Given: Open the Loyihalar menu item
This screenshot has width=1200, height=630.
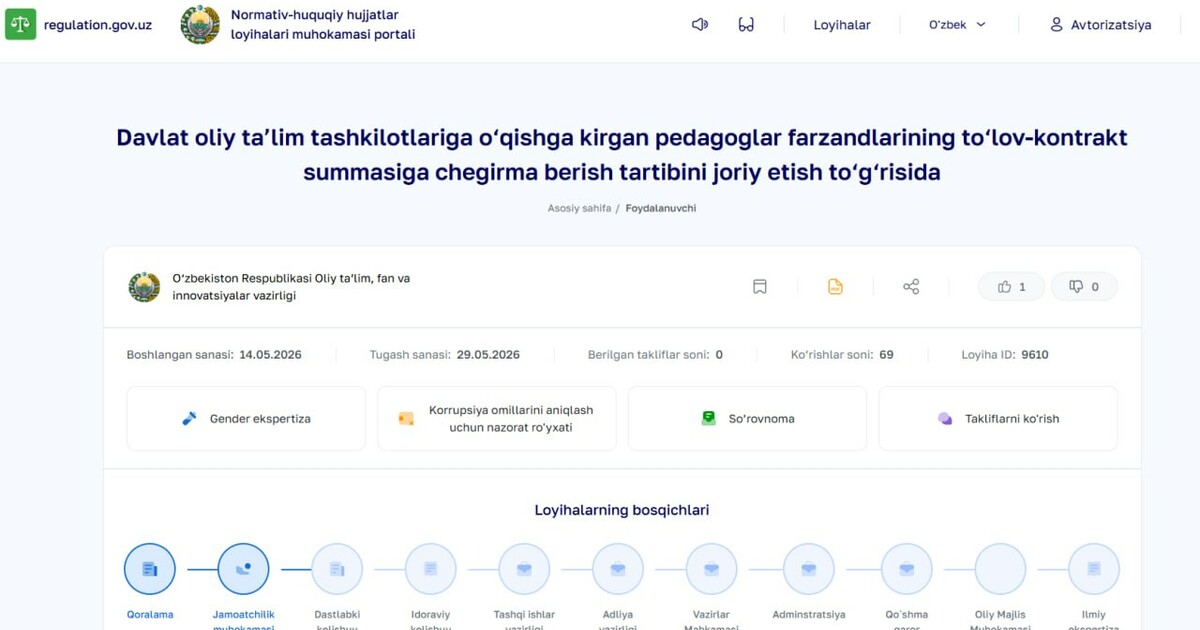Looking at the screenshot, I should pyautogui.click(x=842, y=25).
